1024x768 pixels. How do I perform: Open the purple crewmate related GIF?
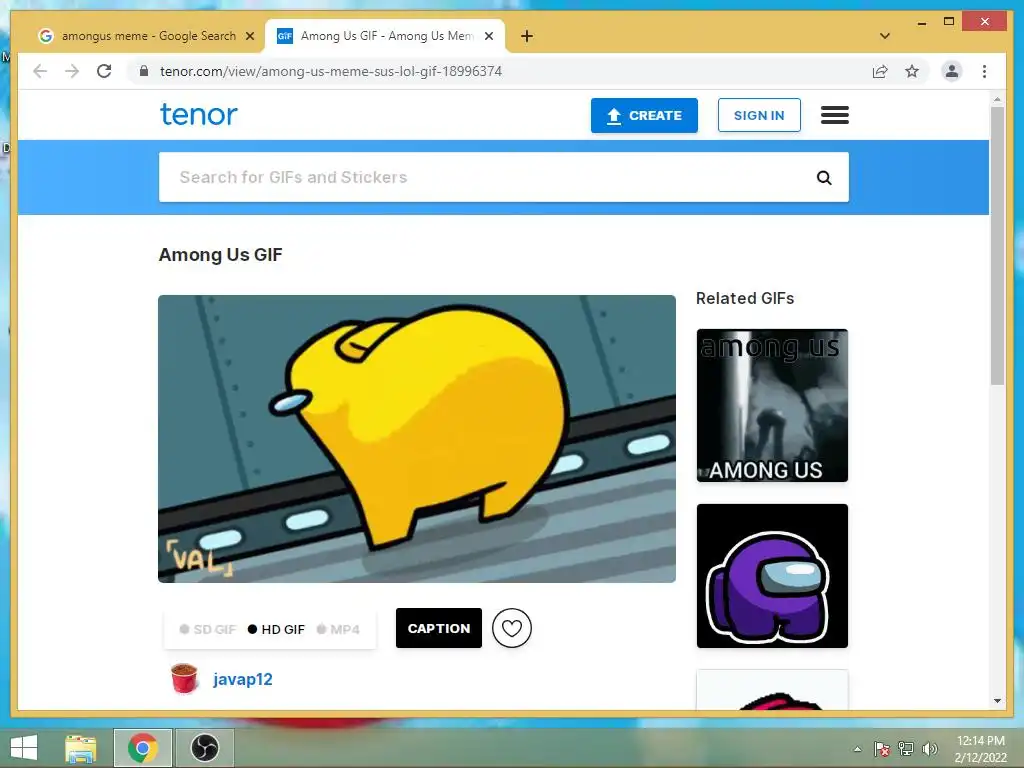pos(772,576)
